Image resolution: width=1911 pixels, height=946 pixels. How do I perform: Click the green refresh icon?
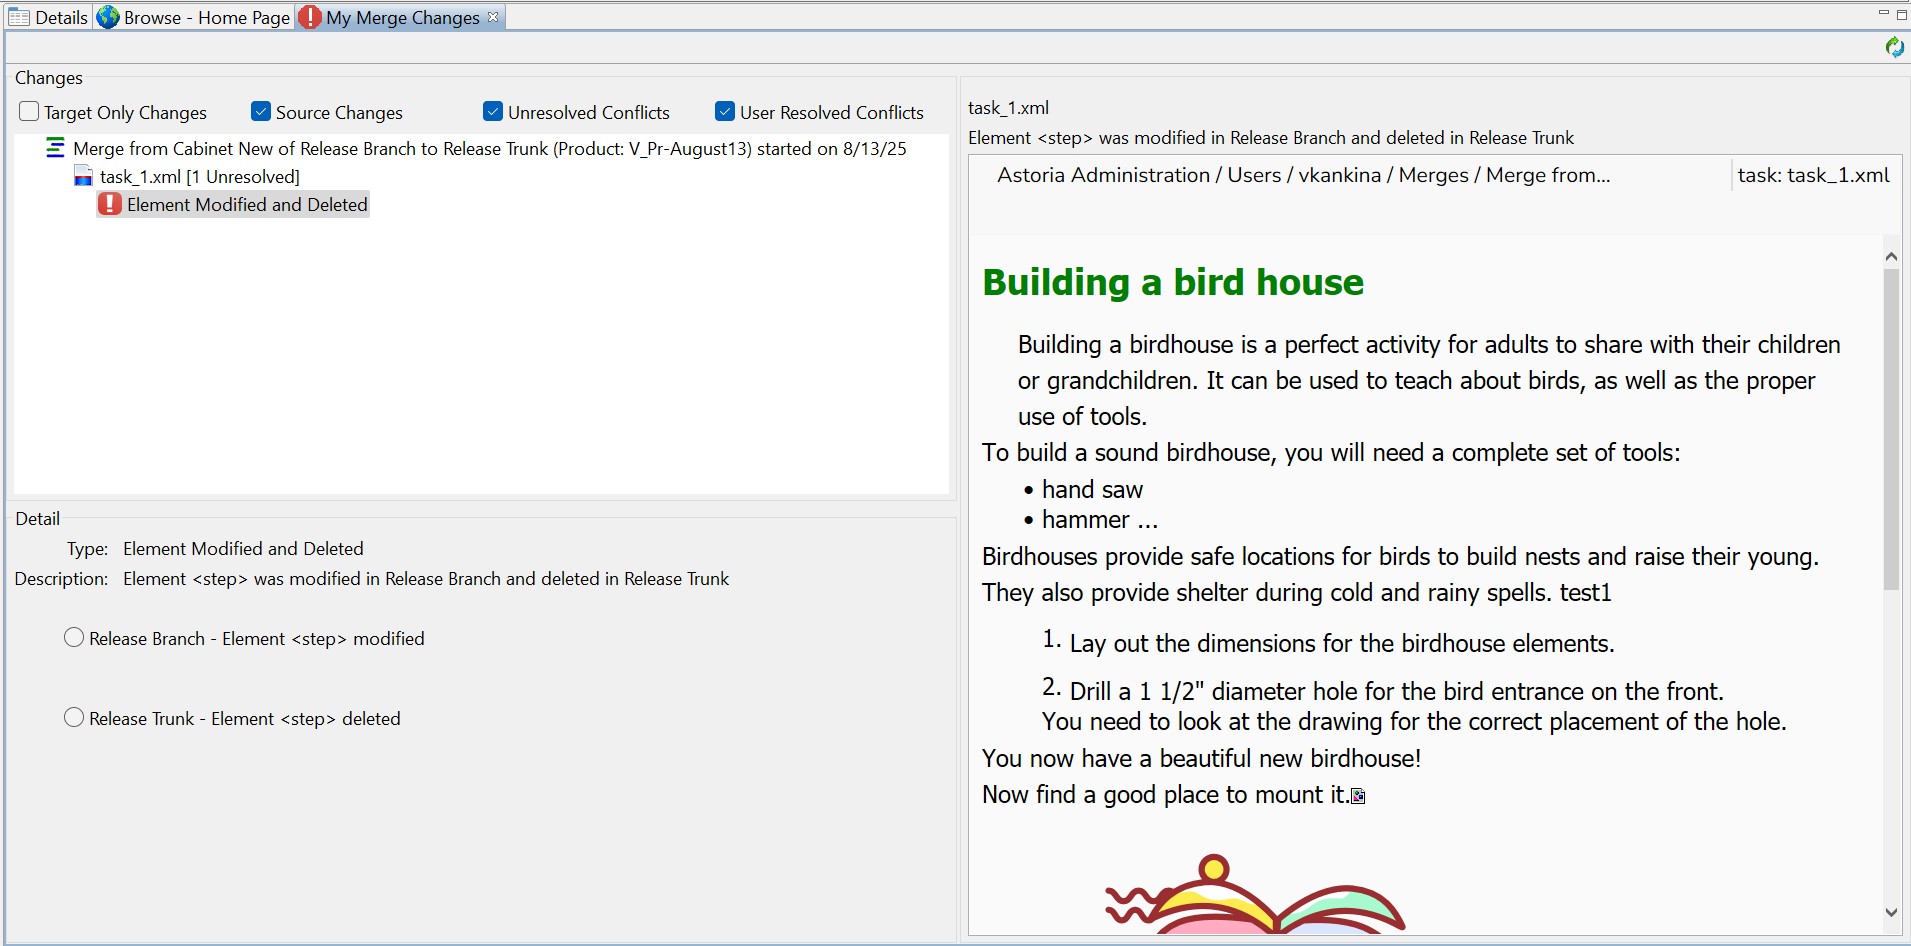click(1893, 47)
